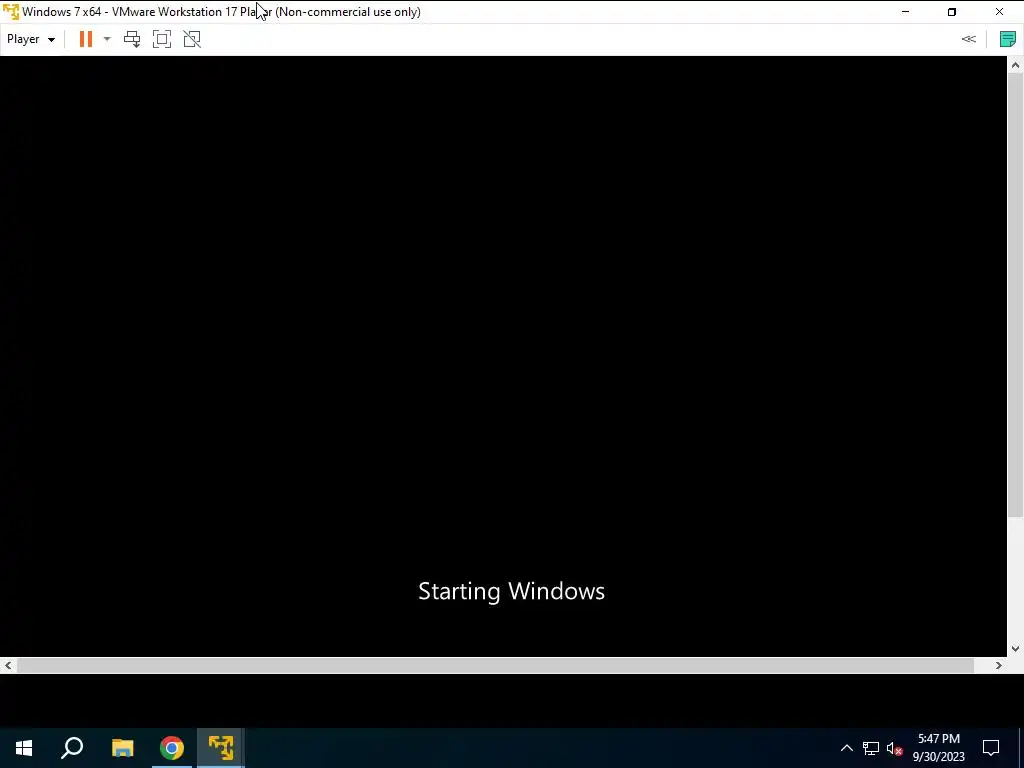The width and height of the screenshot is (1024, 768).
Task: Open the green notes message icon
Action: point(1008,39)
